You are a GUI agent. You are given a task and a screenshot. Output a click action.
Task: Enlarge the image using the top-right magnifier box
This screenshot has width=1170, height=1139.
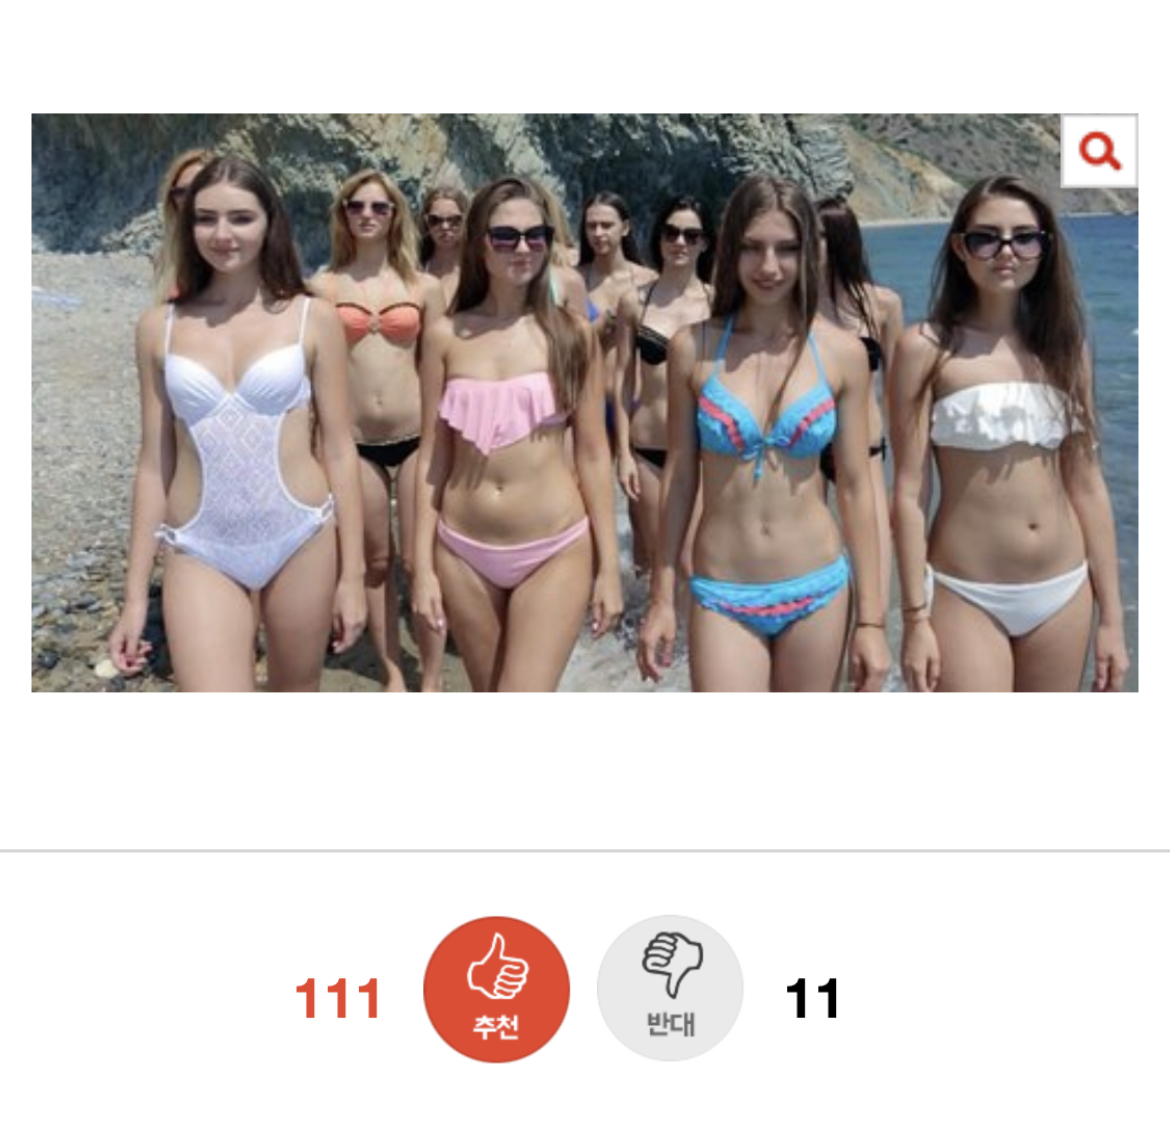1100,151
